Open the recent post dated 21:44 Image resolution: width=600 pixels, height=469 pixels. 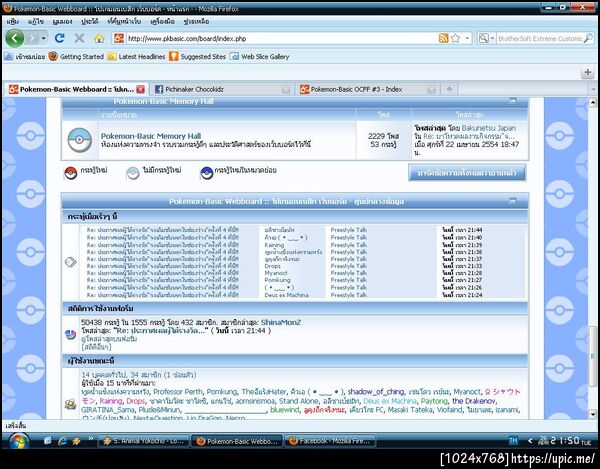[163, 230]
